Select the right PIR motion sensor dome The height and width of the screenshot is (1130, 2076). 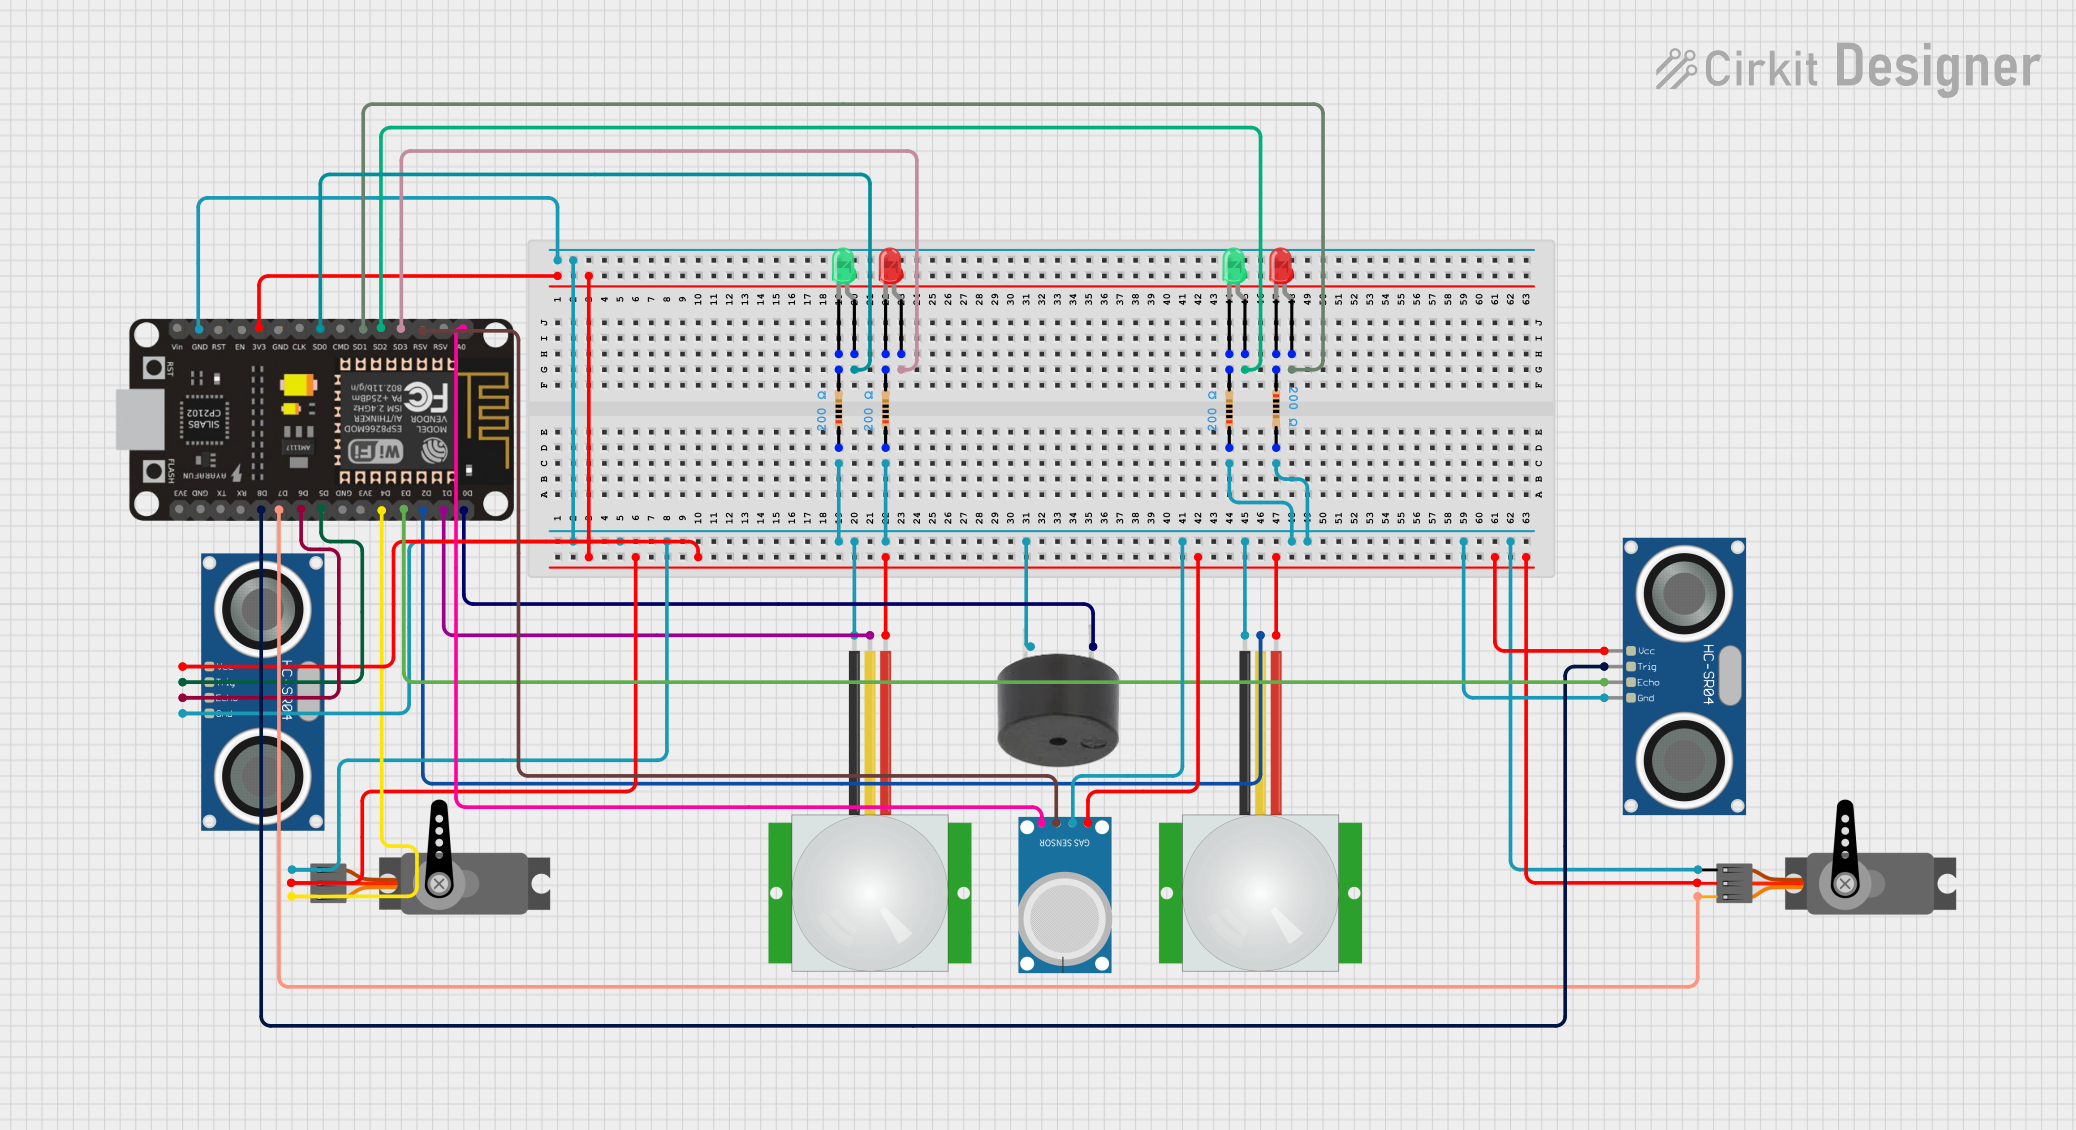pyautogui.click(x=1260, y=893)
